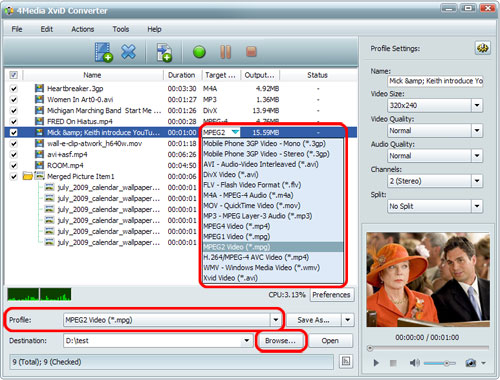Open the Help menu

tap(154, 29)
